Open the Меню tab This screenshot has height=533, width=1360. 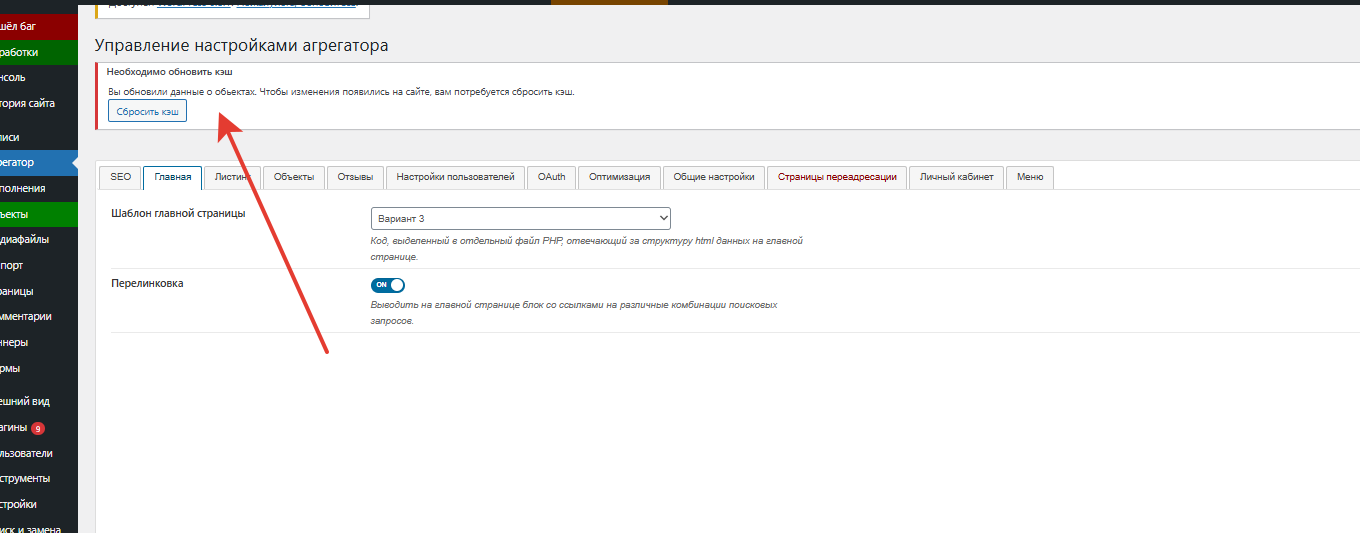click(x=1029, y=177)
